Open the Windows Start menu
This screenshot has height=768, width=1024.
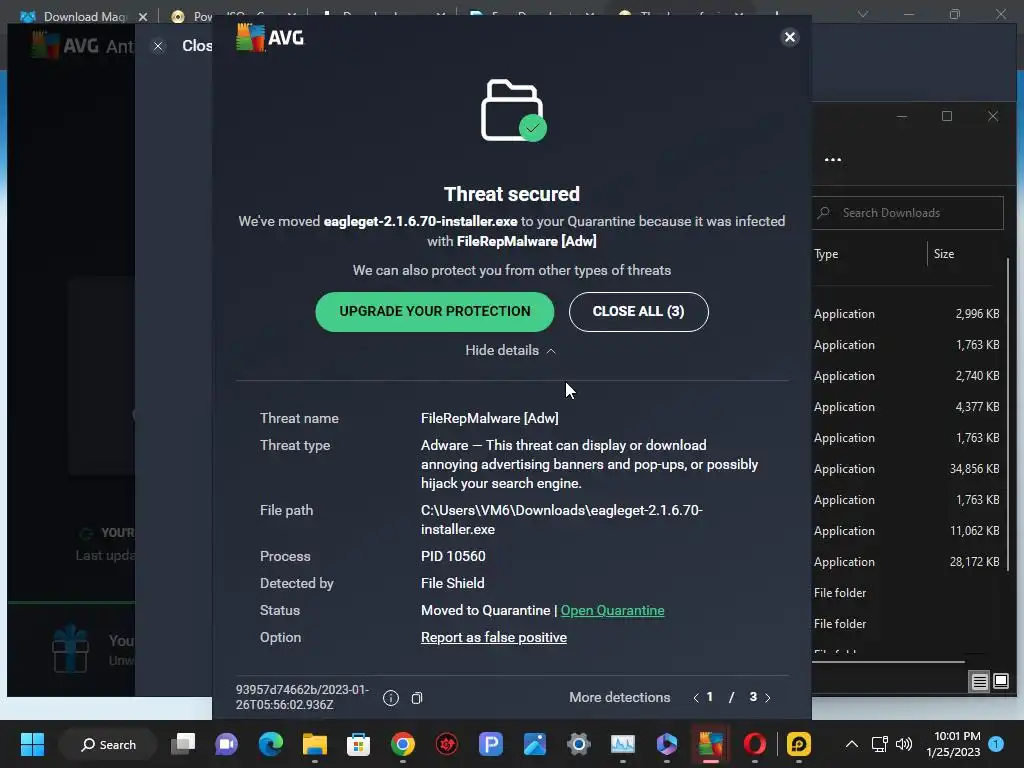32,744
